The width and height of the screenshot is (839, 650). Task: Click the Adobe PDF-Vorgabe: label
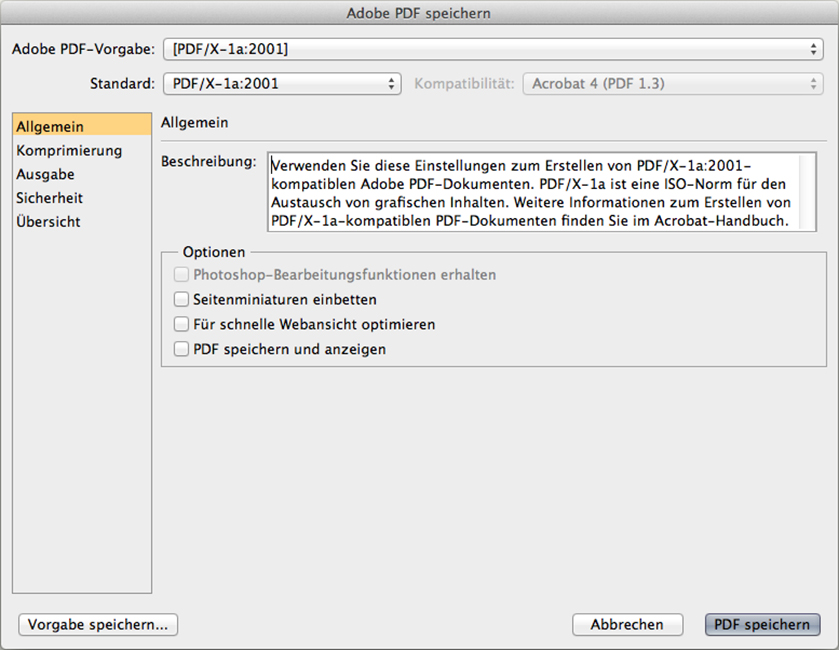[x=83, y=49]
